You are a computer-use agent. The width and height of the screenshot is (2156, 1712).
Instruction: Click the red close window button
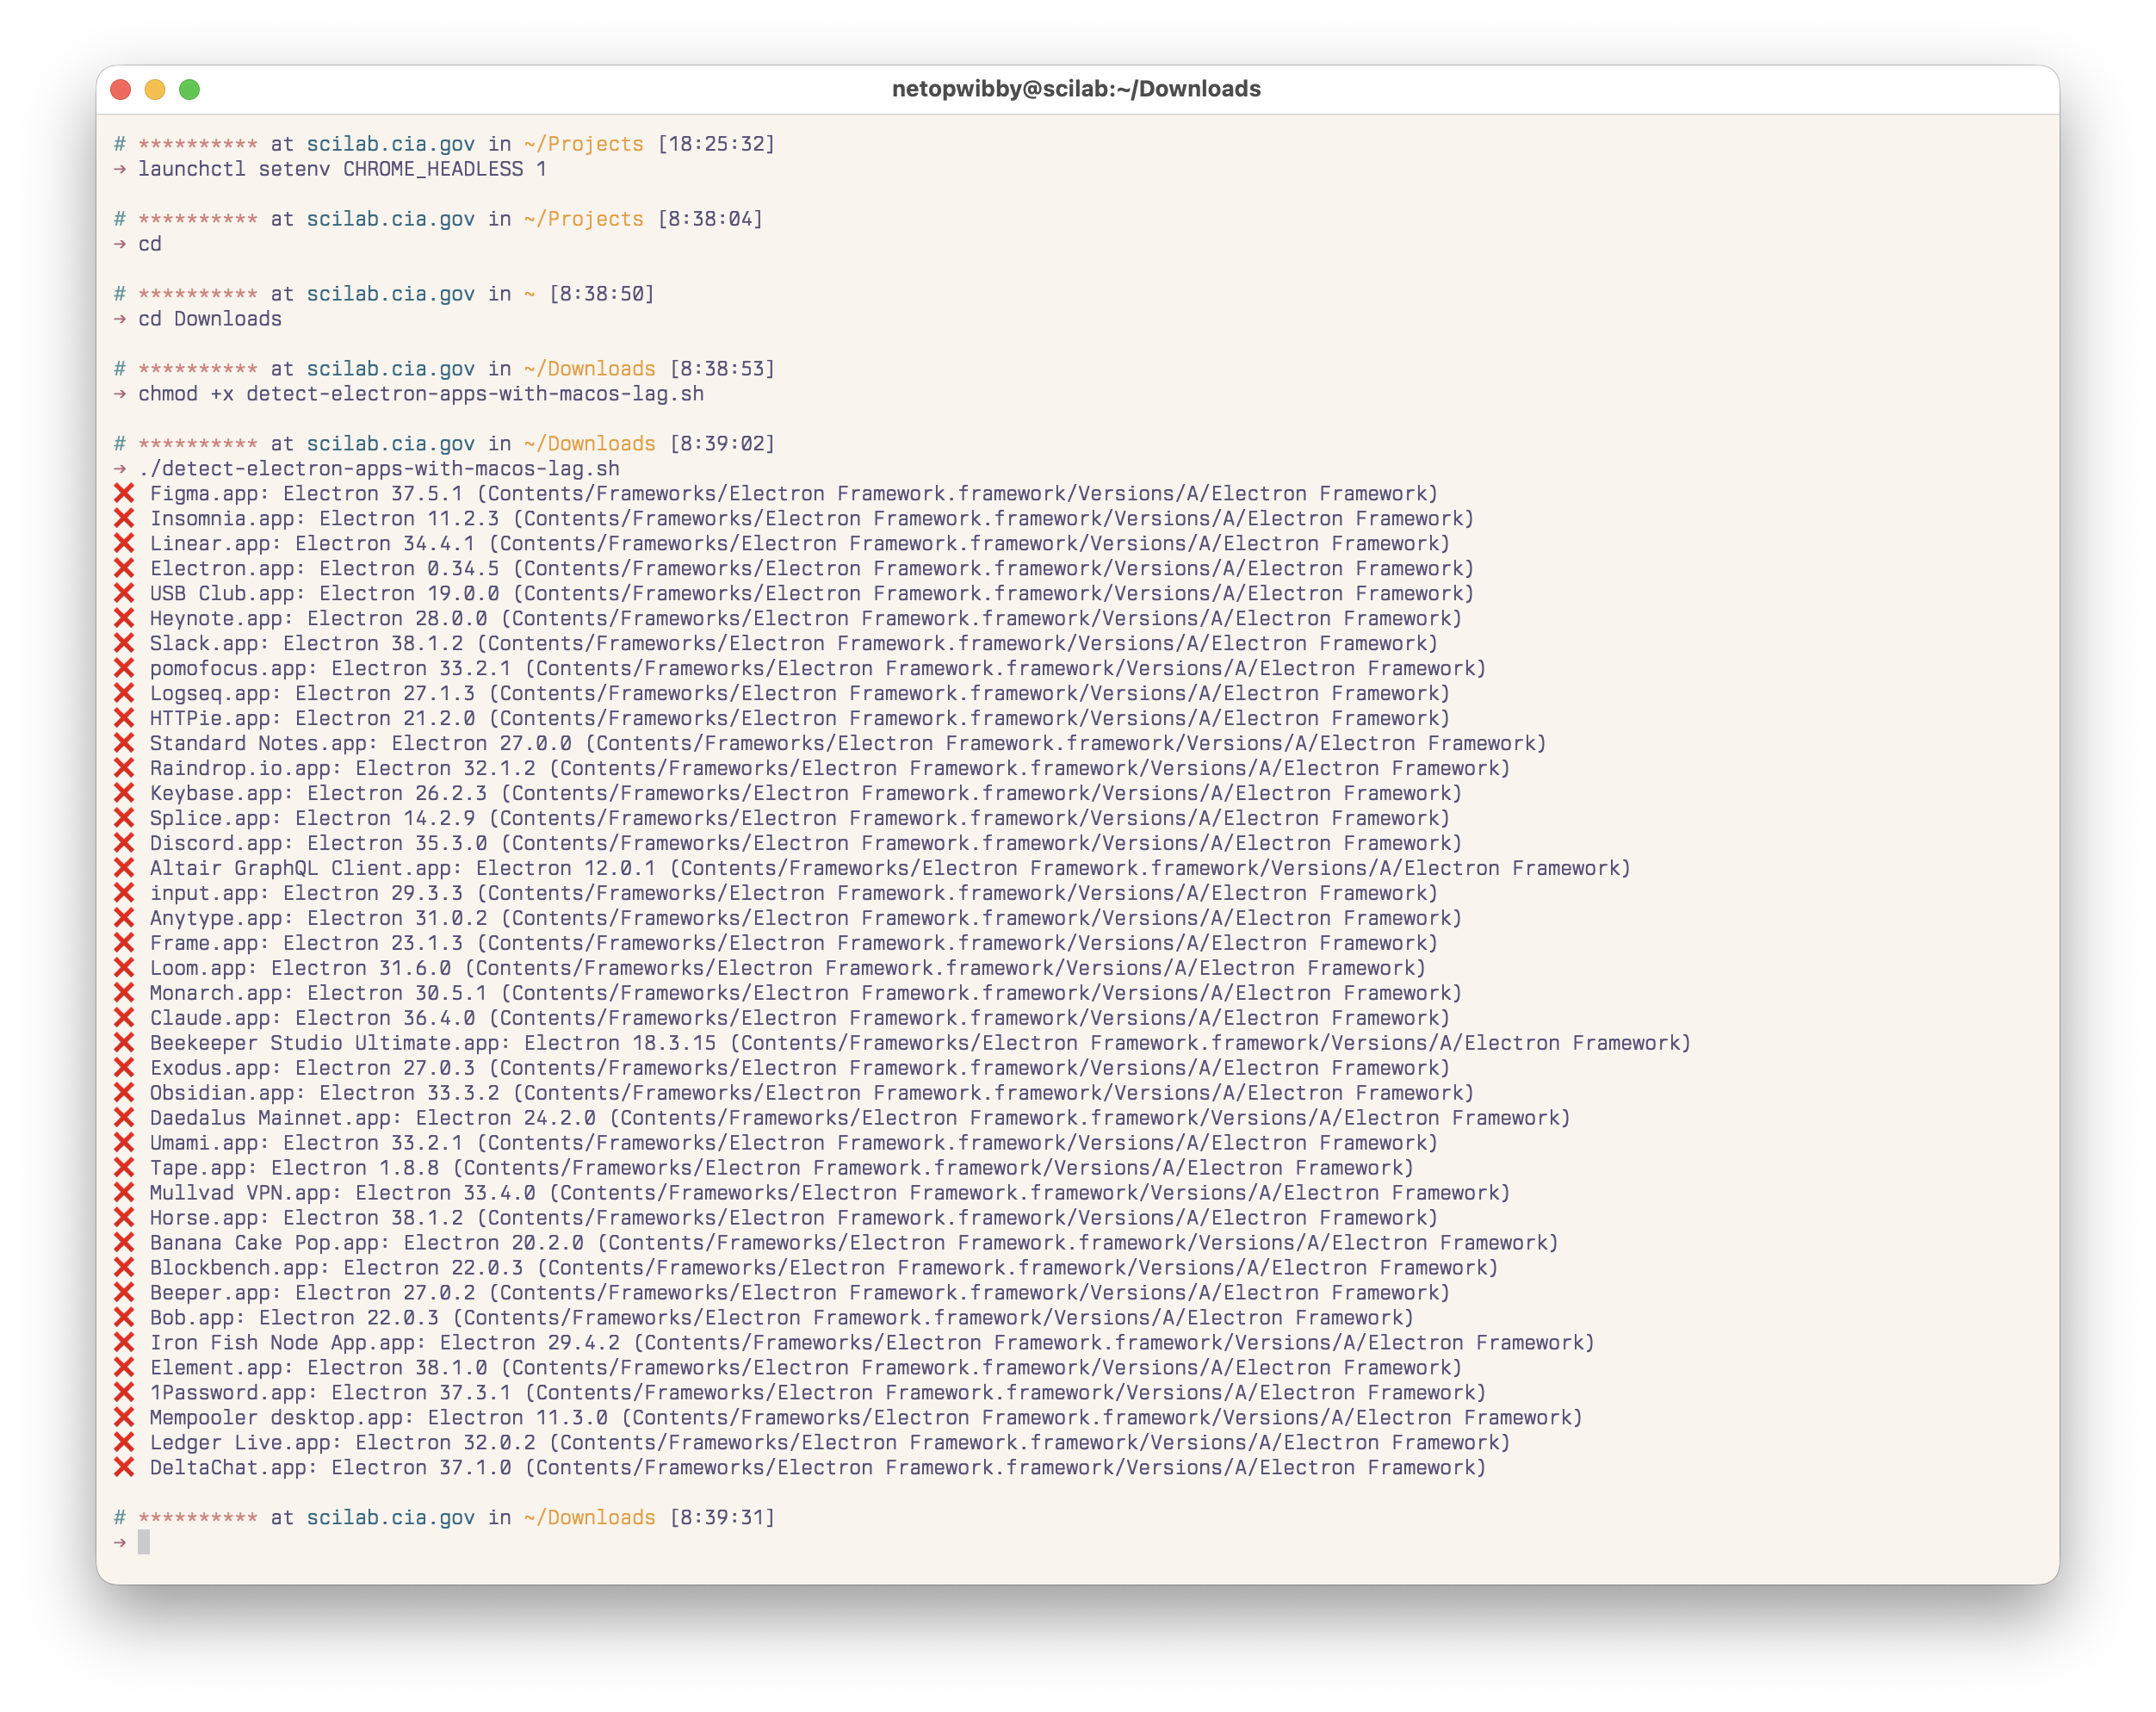pos(121,90)
